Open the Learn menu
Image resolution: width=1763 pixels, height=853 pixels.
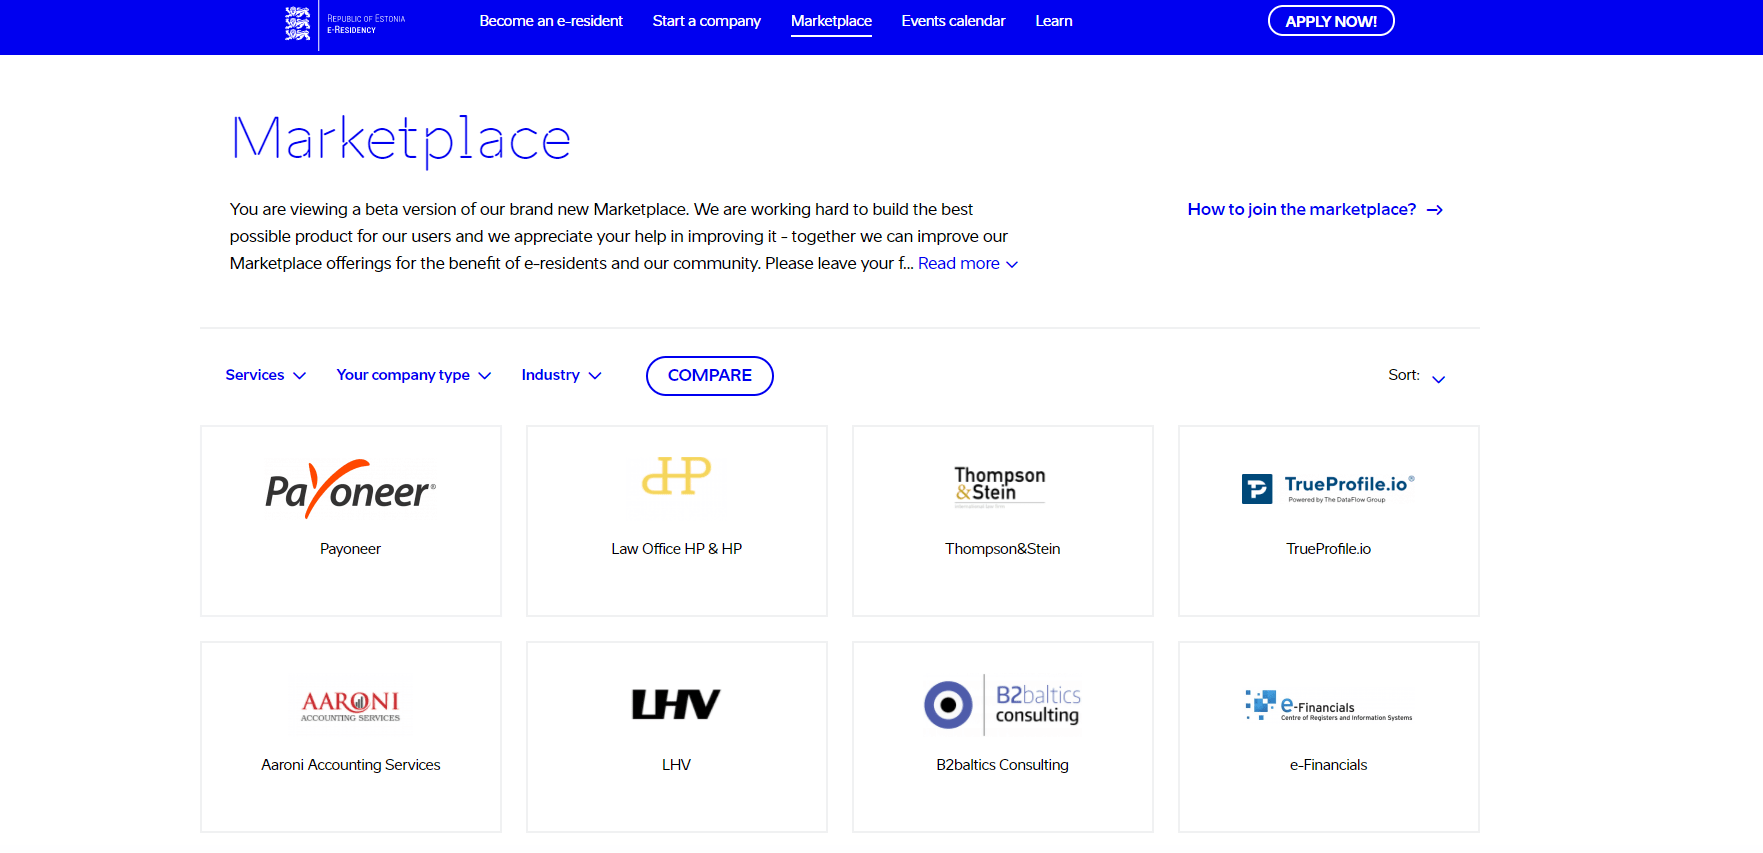[x=1054, y=21]
